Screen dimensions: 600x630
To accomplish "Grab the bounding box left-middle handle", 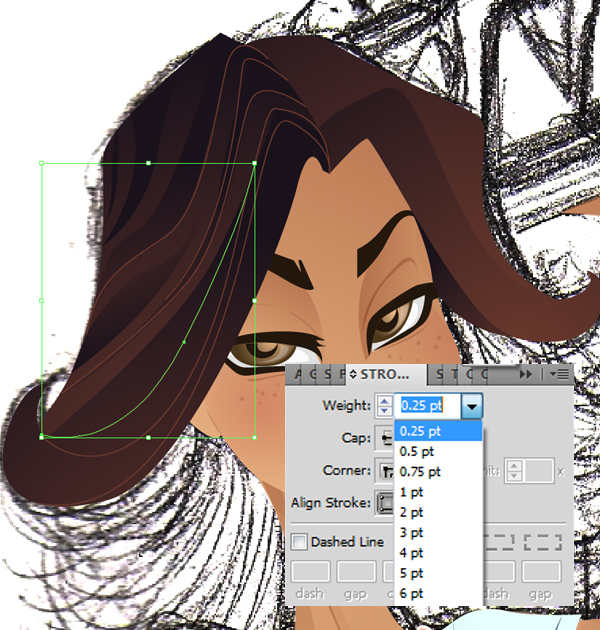I will (41, 301).
